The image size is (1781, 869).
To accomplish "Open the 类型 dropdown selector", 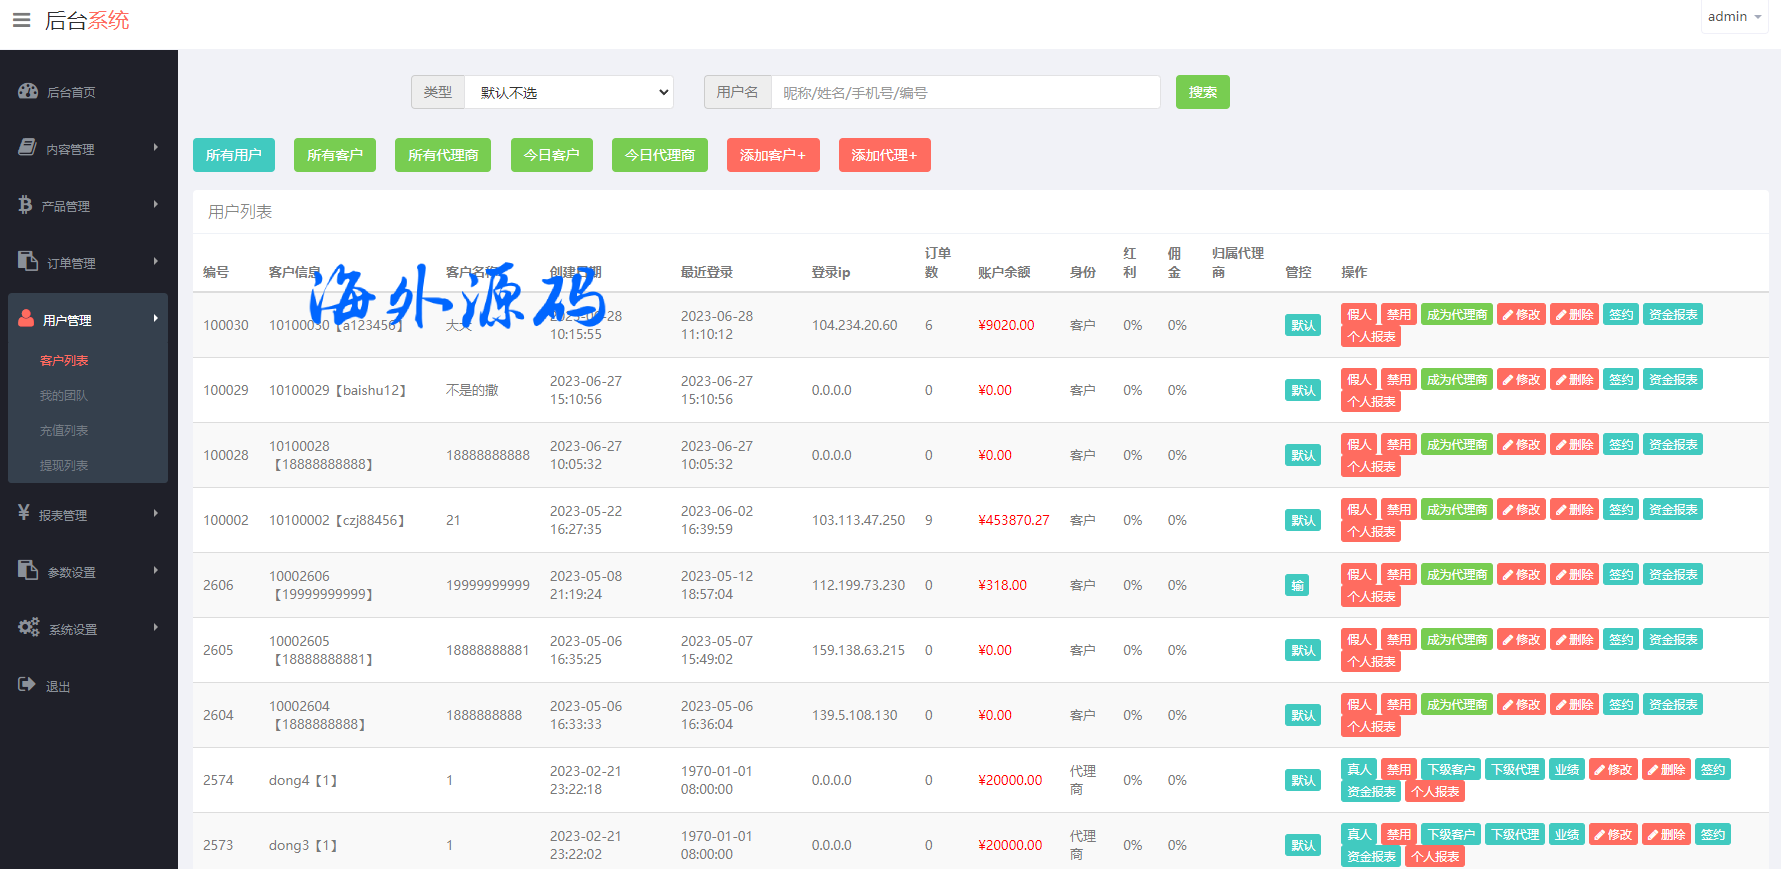I will pyautogui.click(x=569, y=93).
